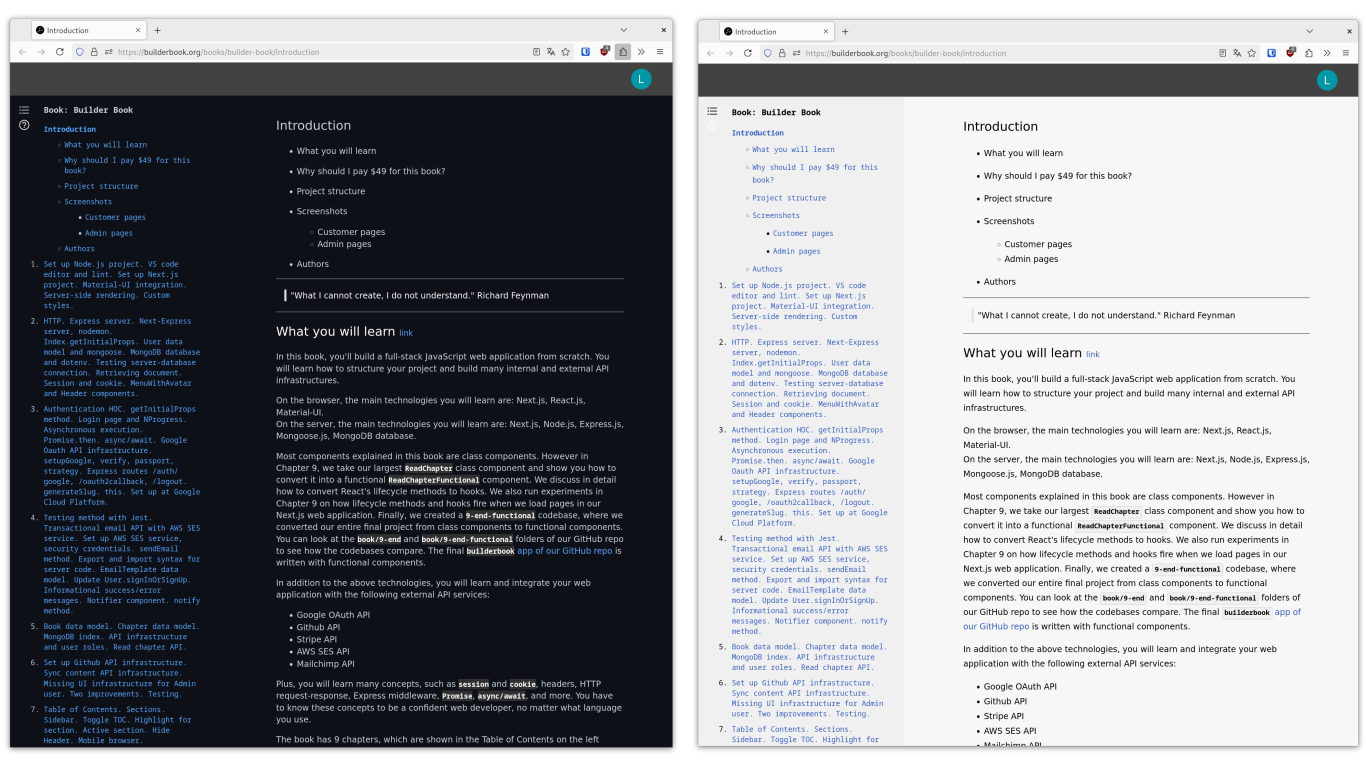Open Firefox application menu in dark window
The height and width of the screenshot is (768, 1366).
click(x=659, y=52)
